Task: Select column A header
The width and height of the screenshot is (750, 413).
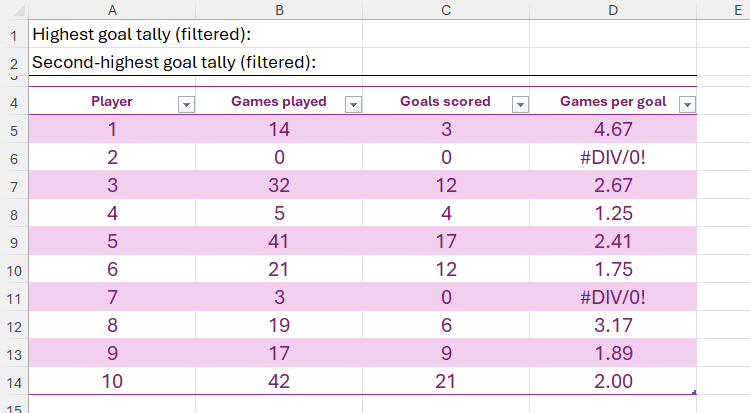Action: tap(112, 9)
